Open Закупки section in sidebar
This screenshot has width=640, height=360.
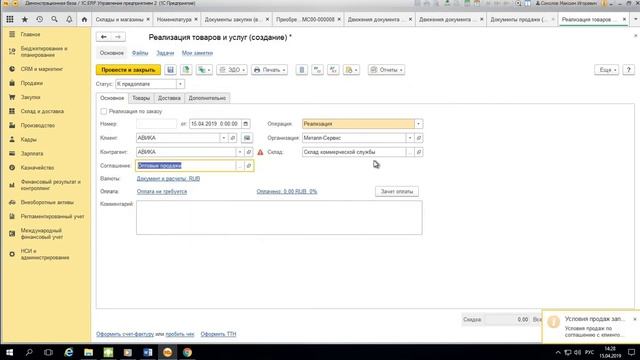pos(31,97)
